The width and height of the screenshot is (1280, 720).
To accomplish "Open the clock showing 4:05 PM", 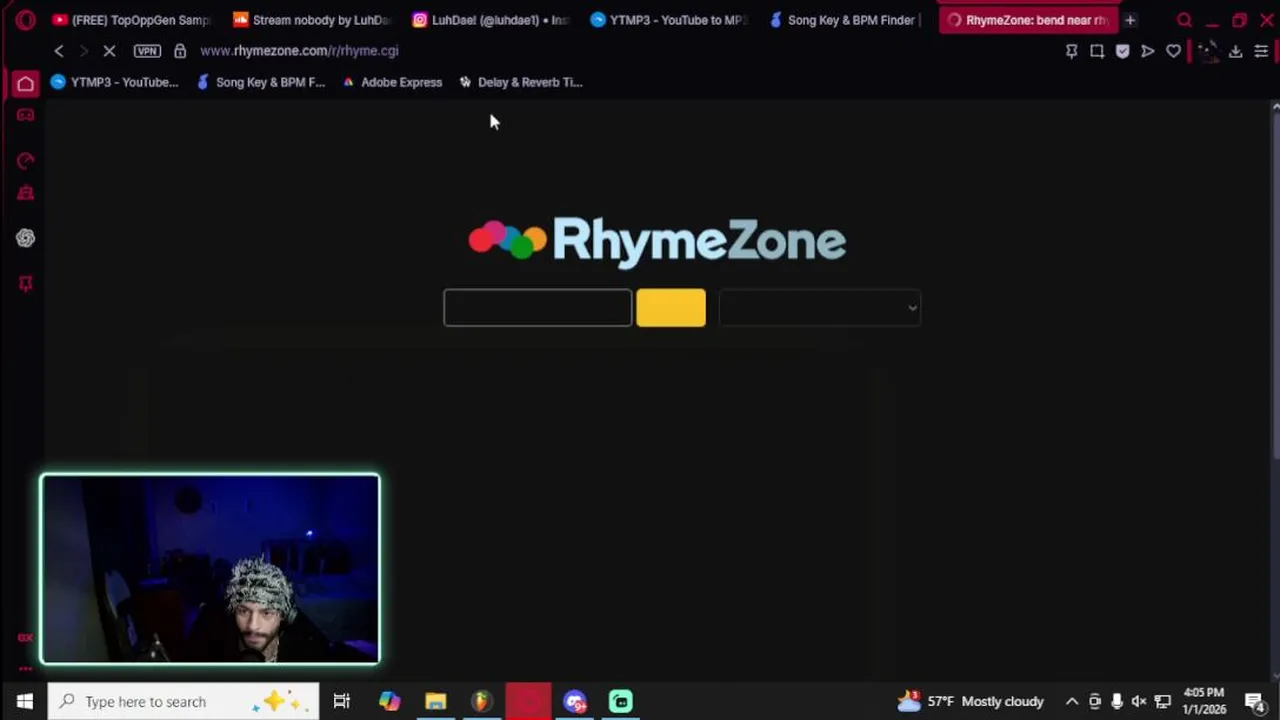I will click(1204, 701).
